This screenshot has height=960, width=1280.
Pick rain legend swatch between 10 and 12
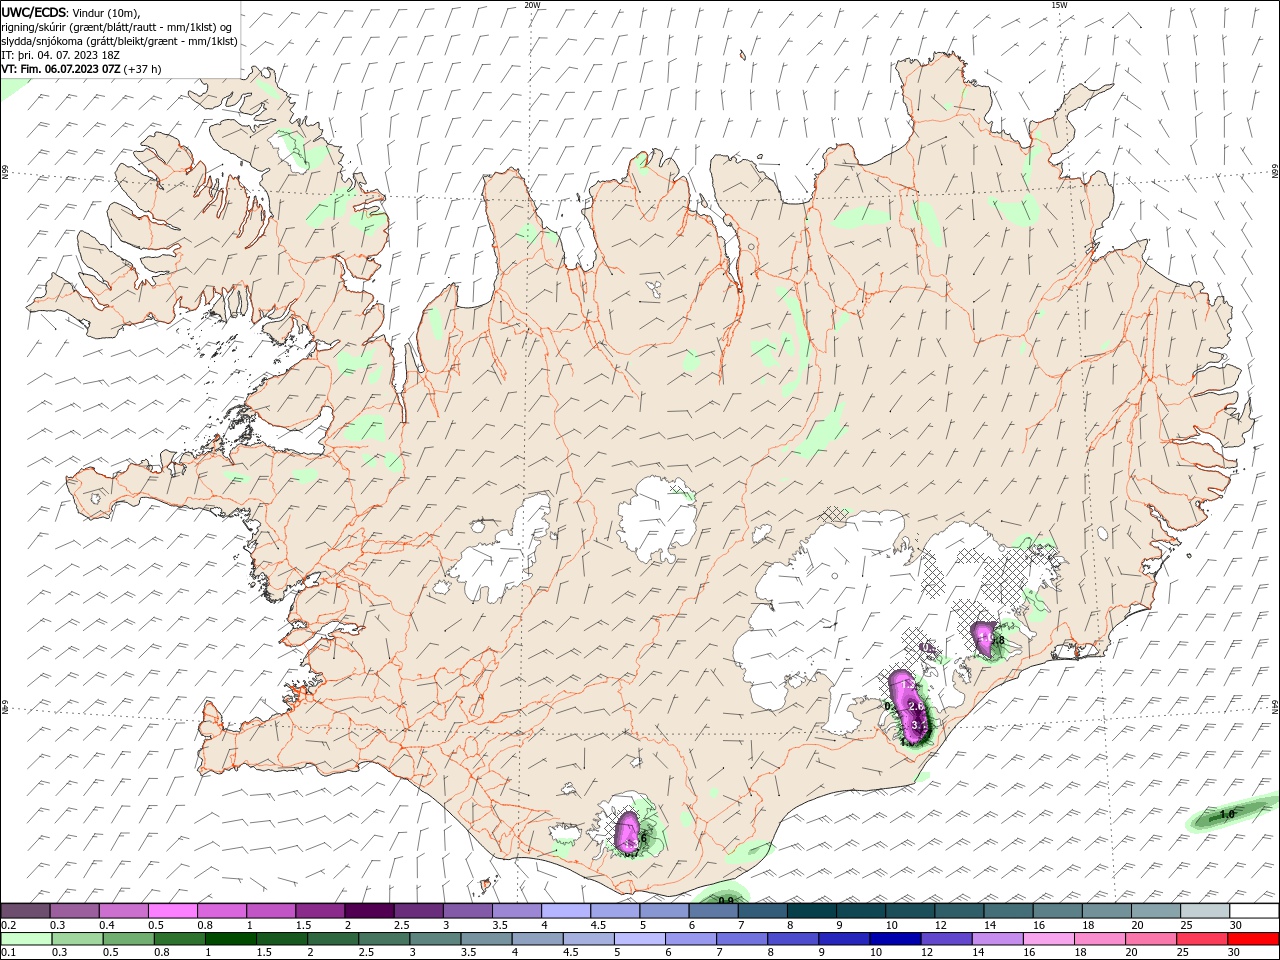896,939
